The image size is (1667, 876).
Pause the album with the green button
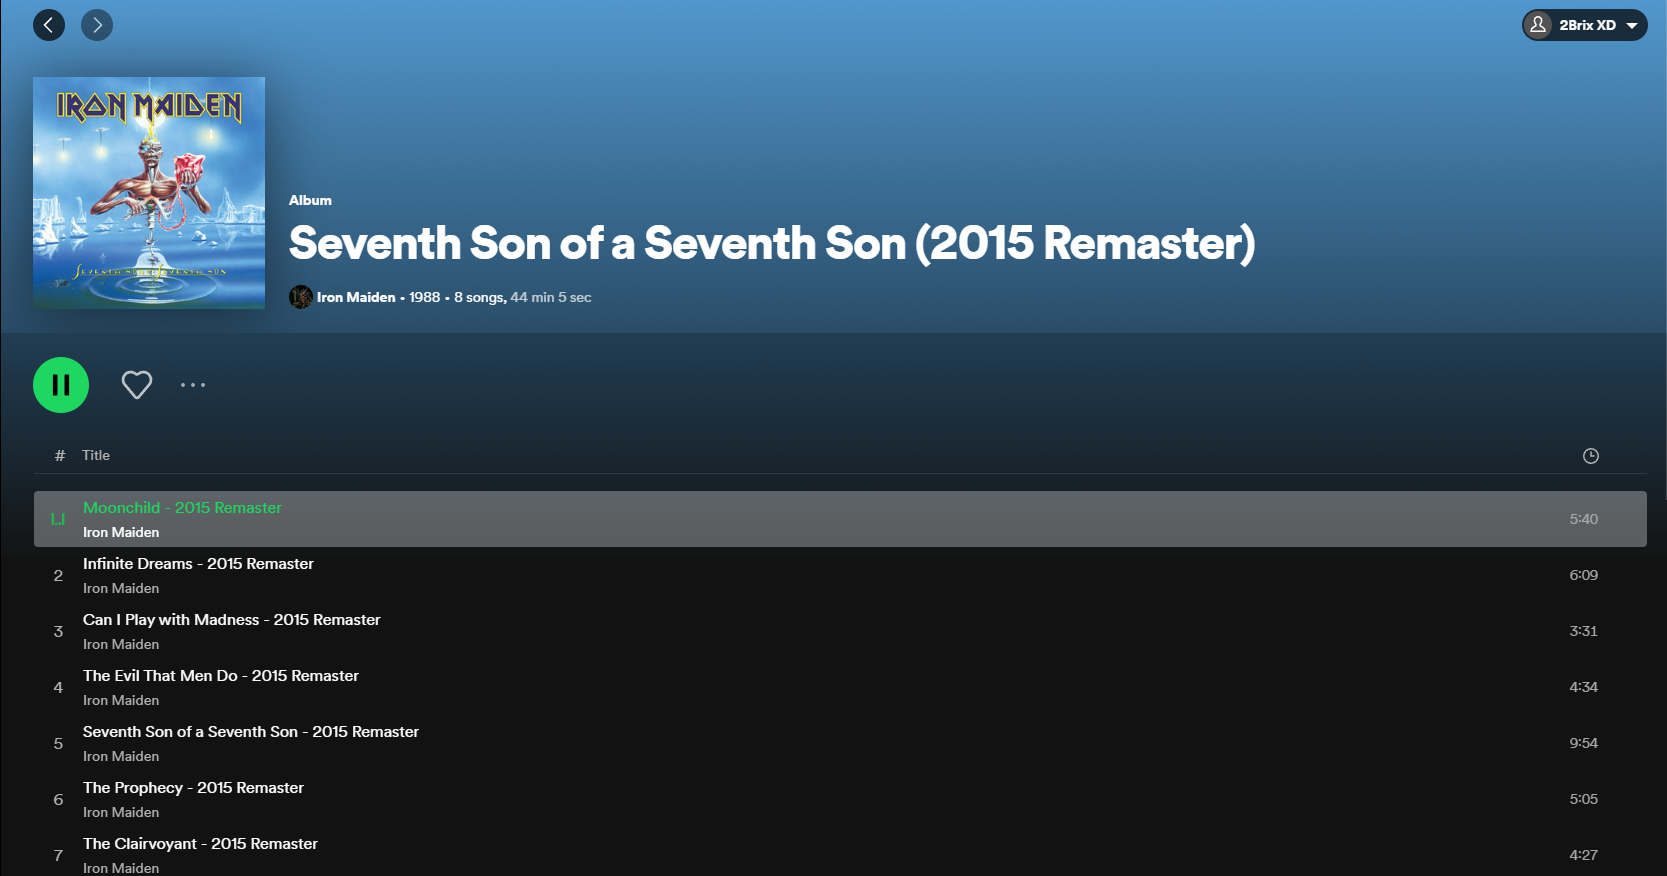pyautogui.click(x=61, y=385)
